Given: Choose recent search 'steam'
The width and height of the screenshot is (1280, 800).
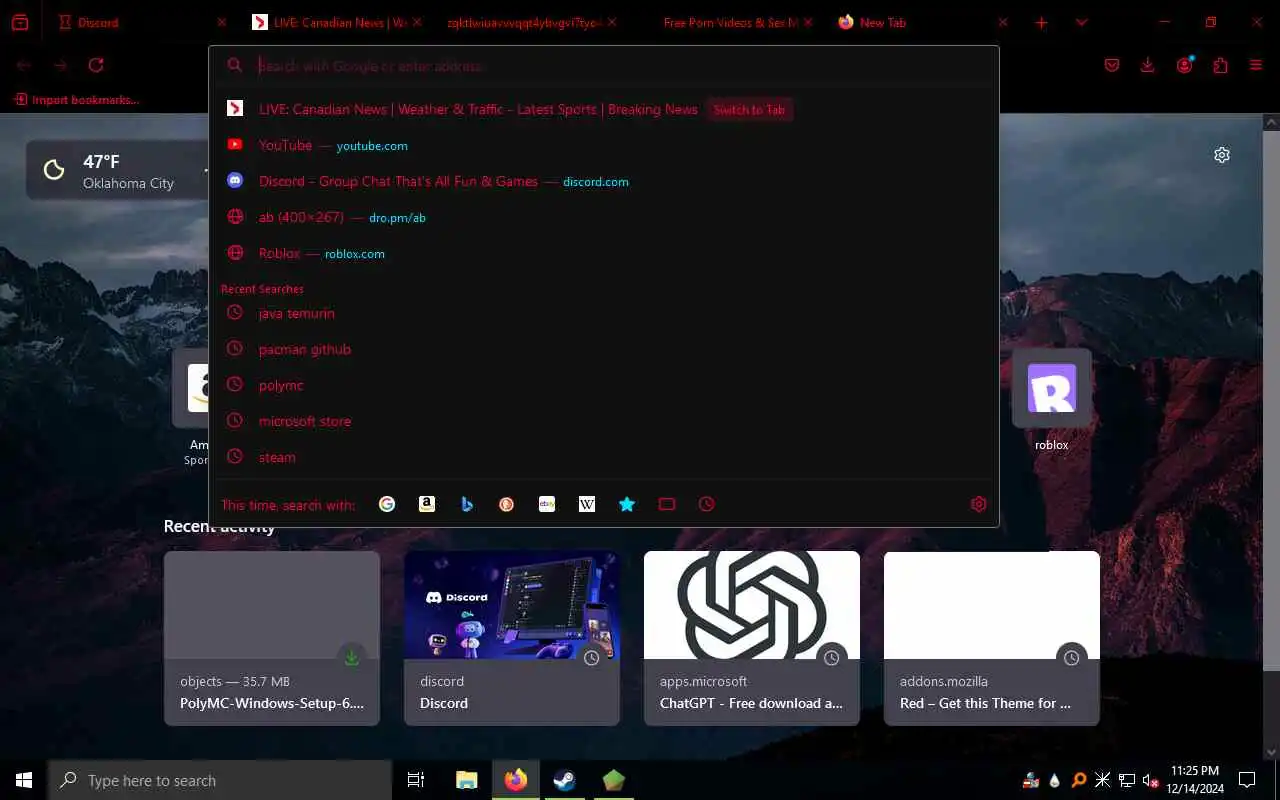Looking at the screenshot, I should (x=604, y=457).
